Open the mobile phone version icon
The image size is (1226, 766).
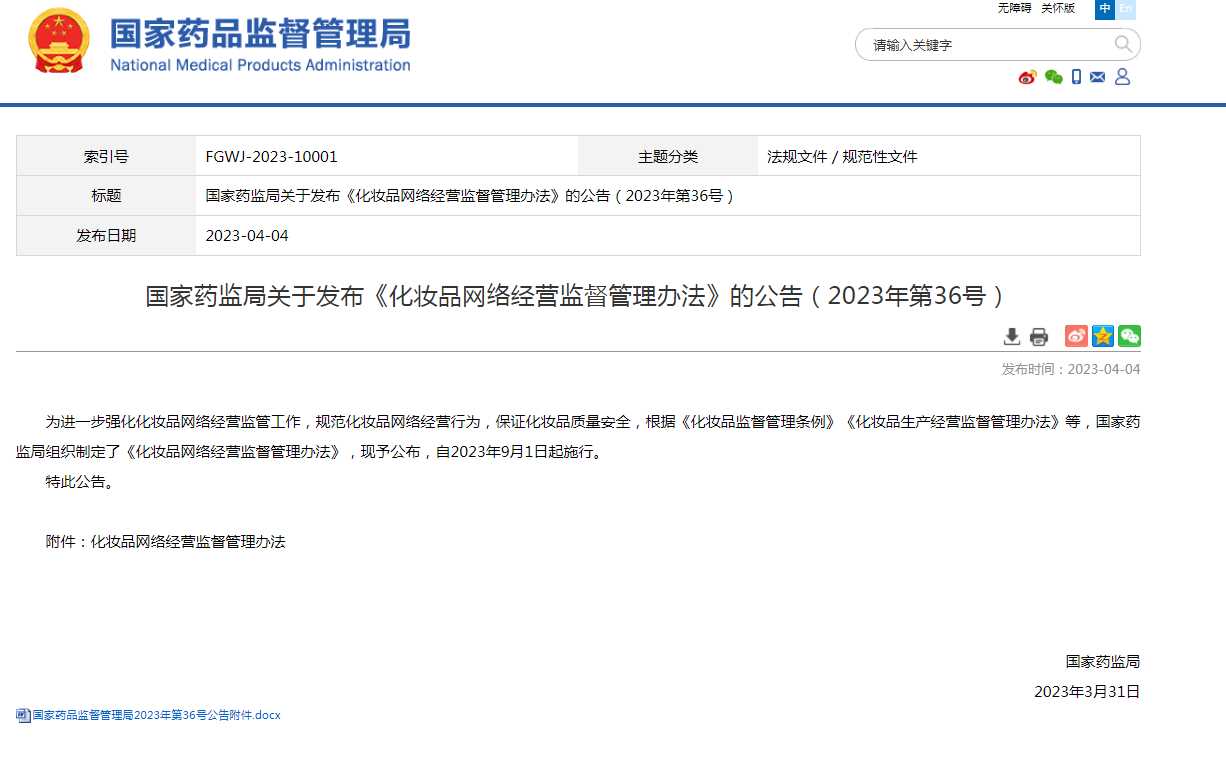click(1077, 77)
